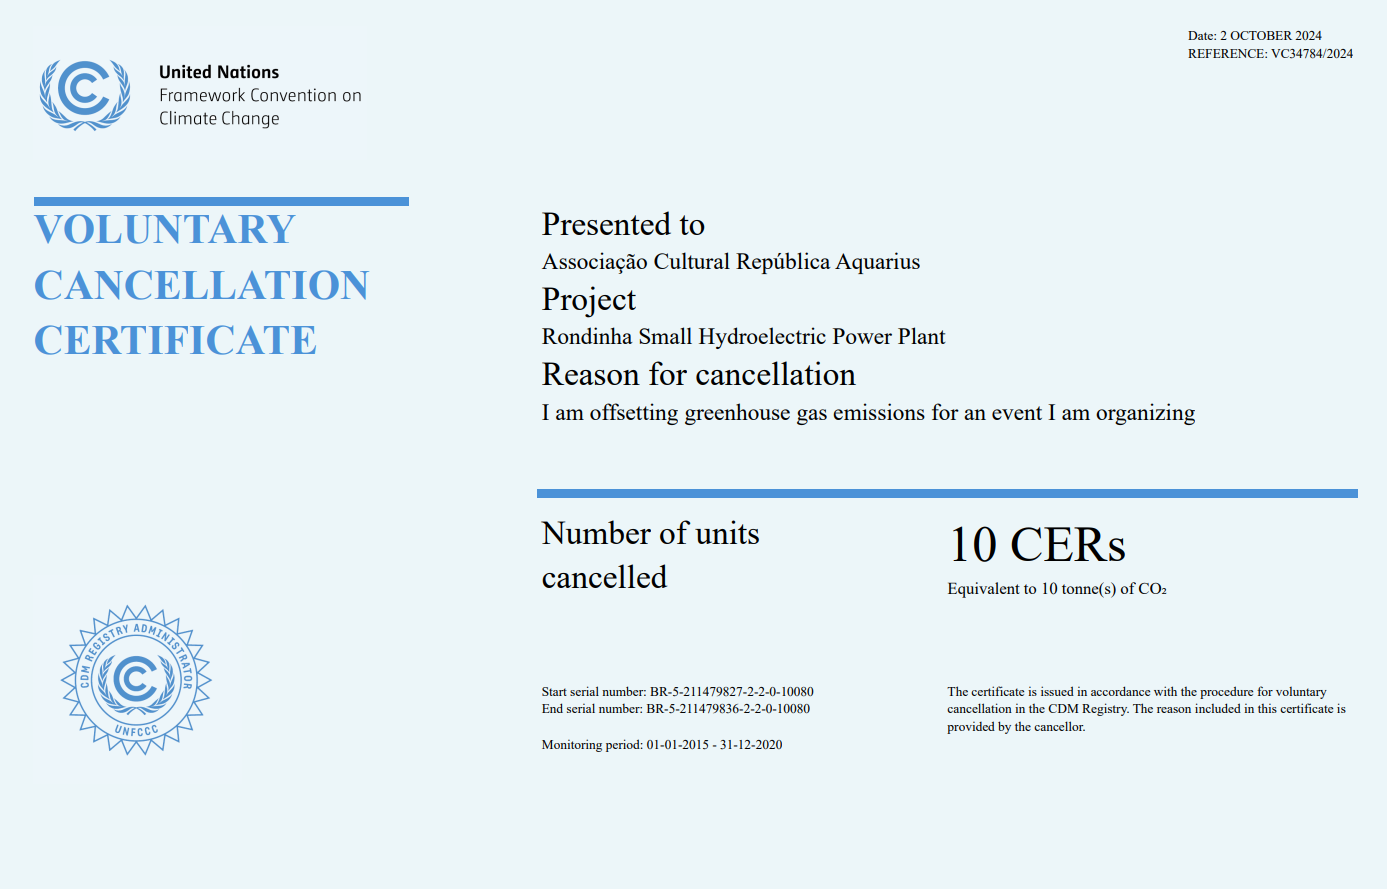Click the CDM Registry Administrator seal

click(x=136, y=680)
